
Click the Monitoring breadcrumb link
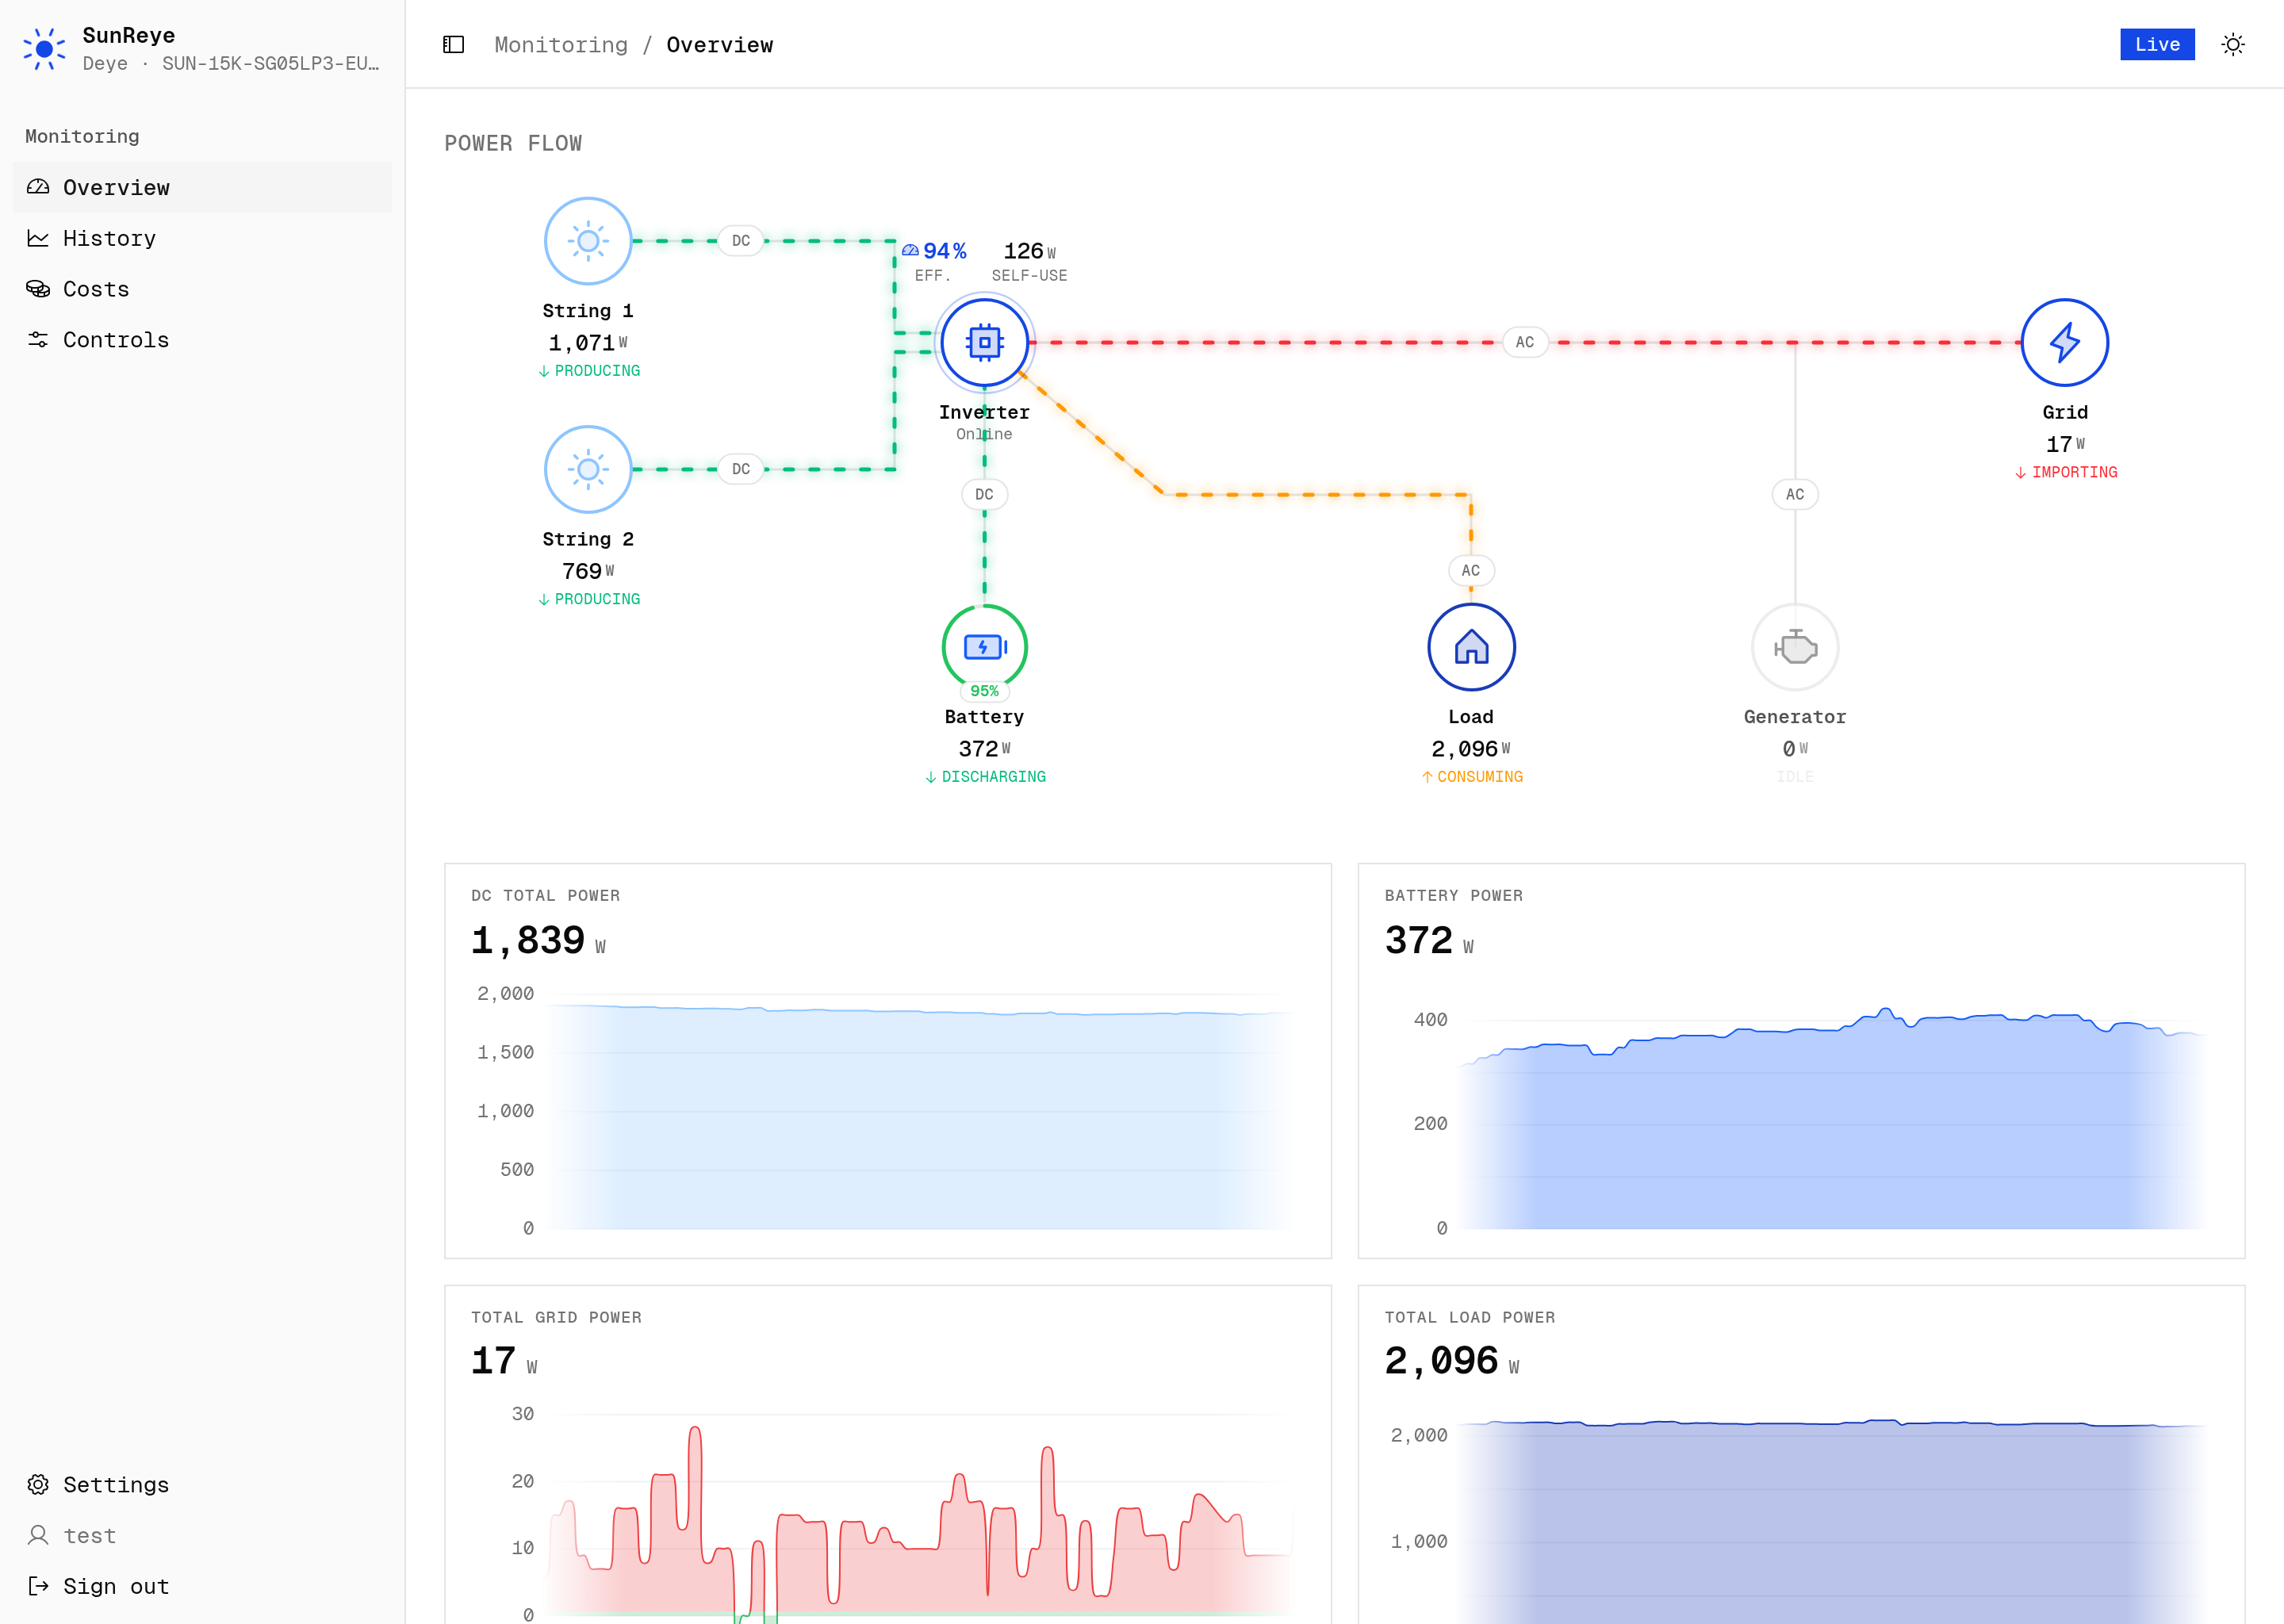(x=561, y=45)
